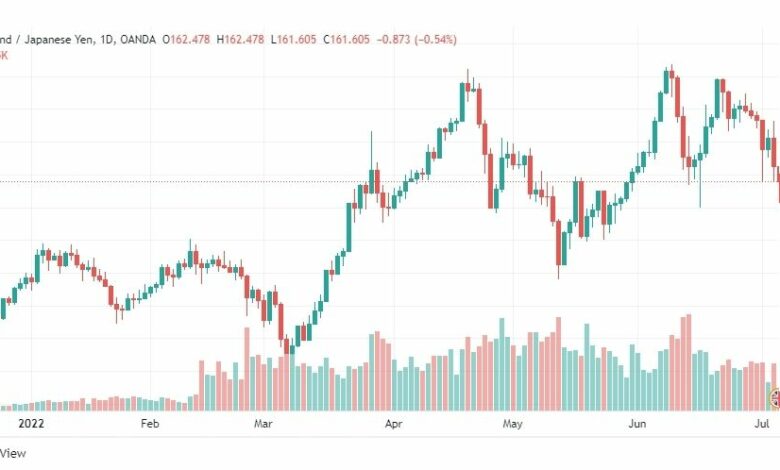Click the Mar label on the time axis
Image resolution: width=780 pixels, height=470 pixels.
coord(263,424)
